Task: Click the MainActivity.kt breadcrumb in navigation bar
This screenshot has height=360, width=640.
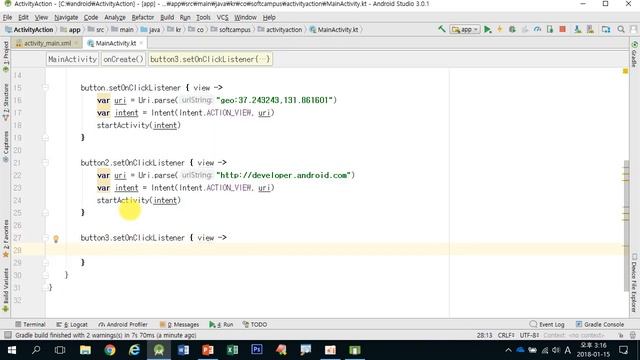Action: point(334,29)
